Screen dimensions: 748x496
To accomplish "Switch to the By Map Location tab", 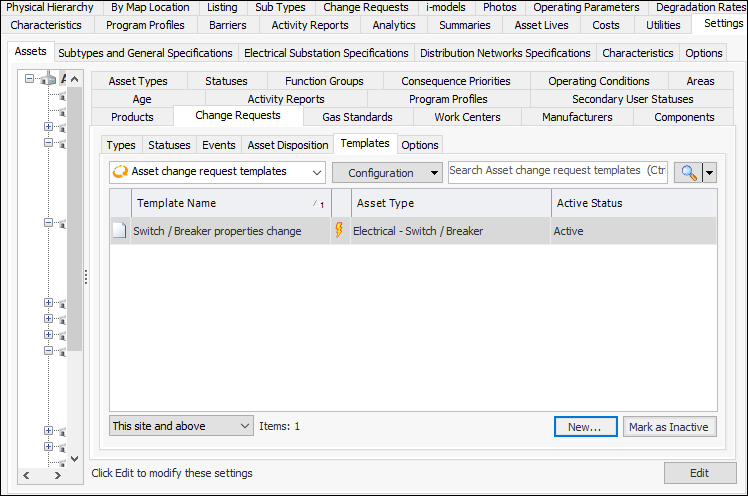I will [150, 7].
